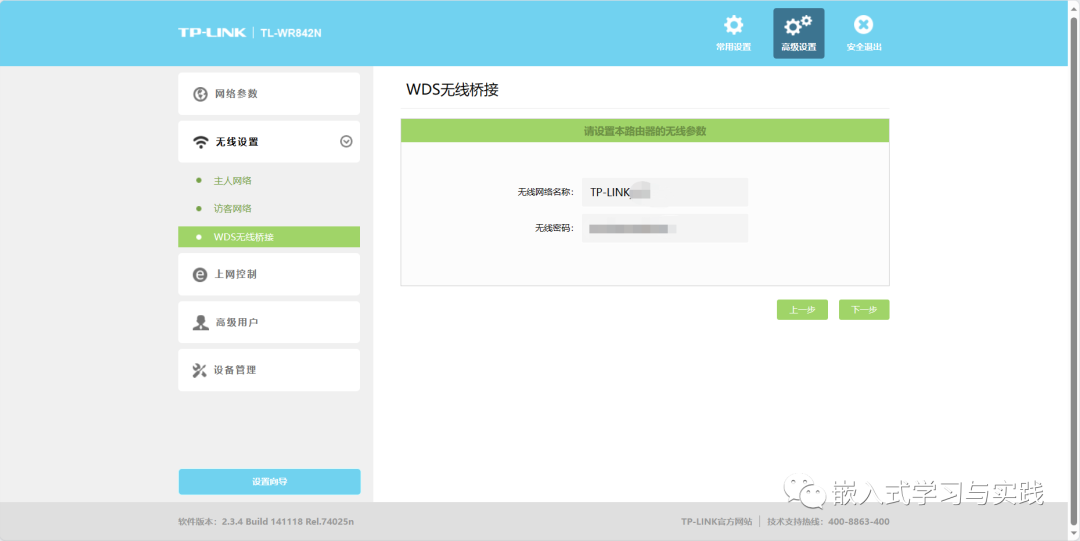Image resolution: width=1080 pixels, height=541 pixels.
Task: Select WDS无线桥接 submenu item
Action: (x=269, y=237)
